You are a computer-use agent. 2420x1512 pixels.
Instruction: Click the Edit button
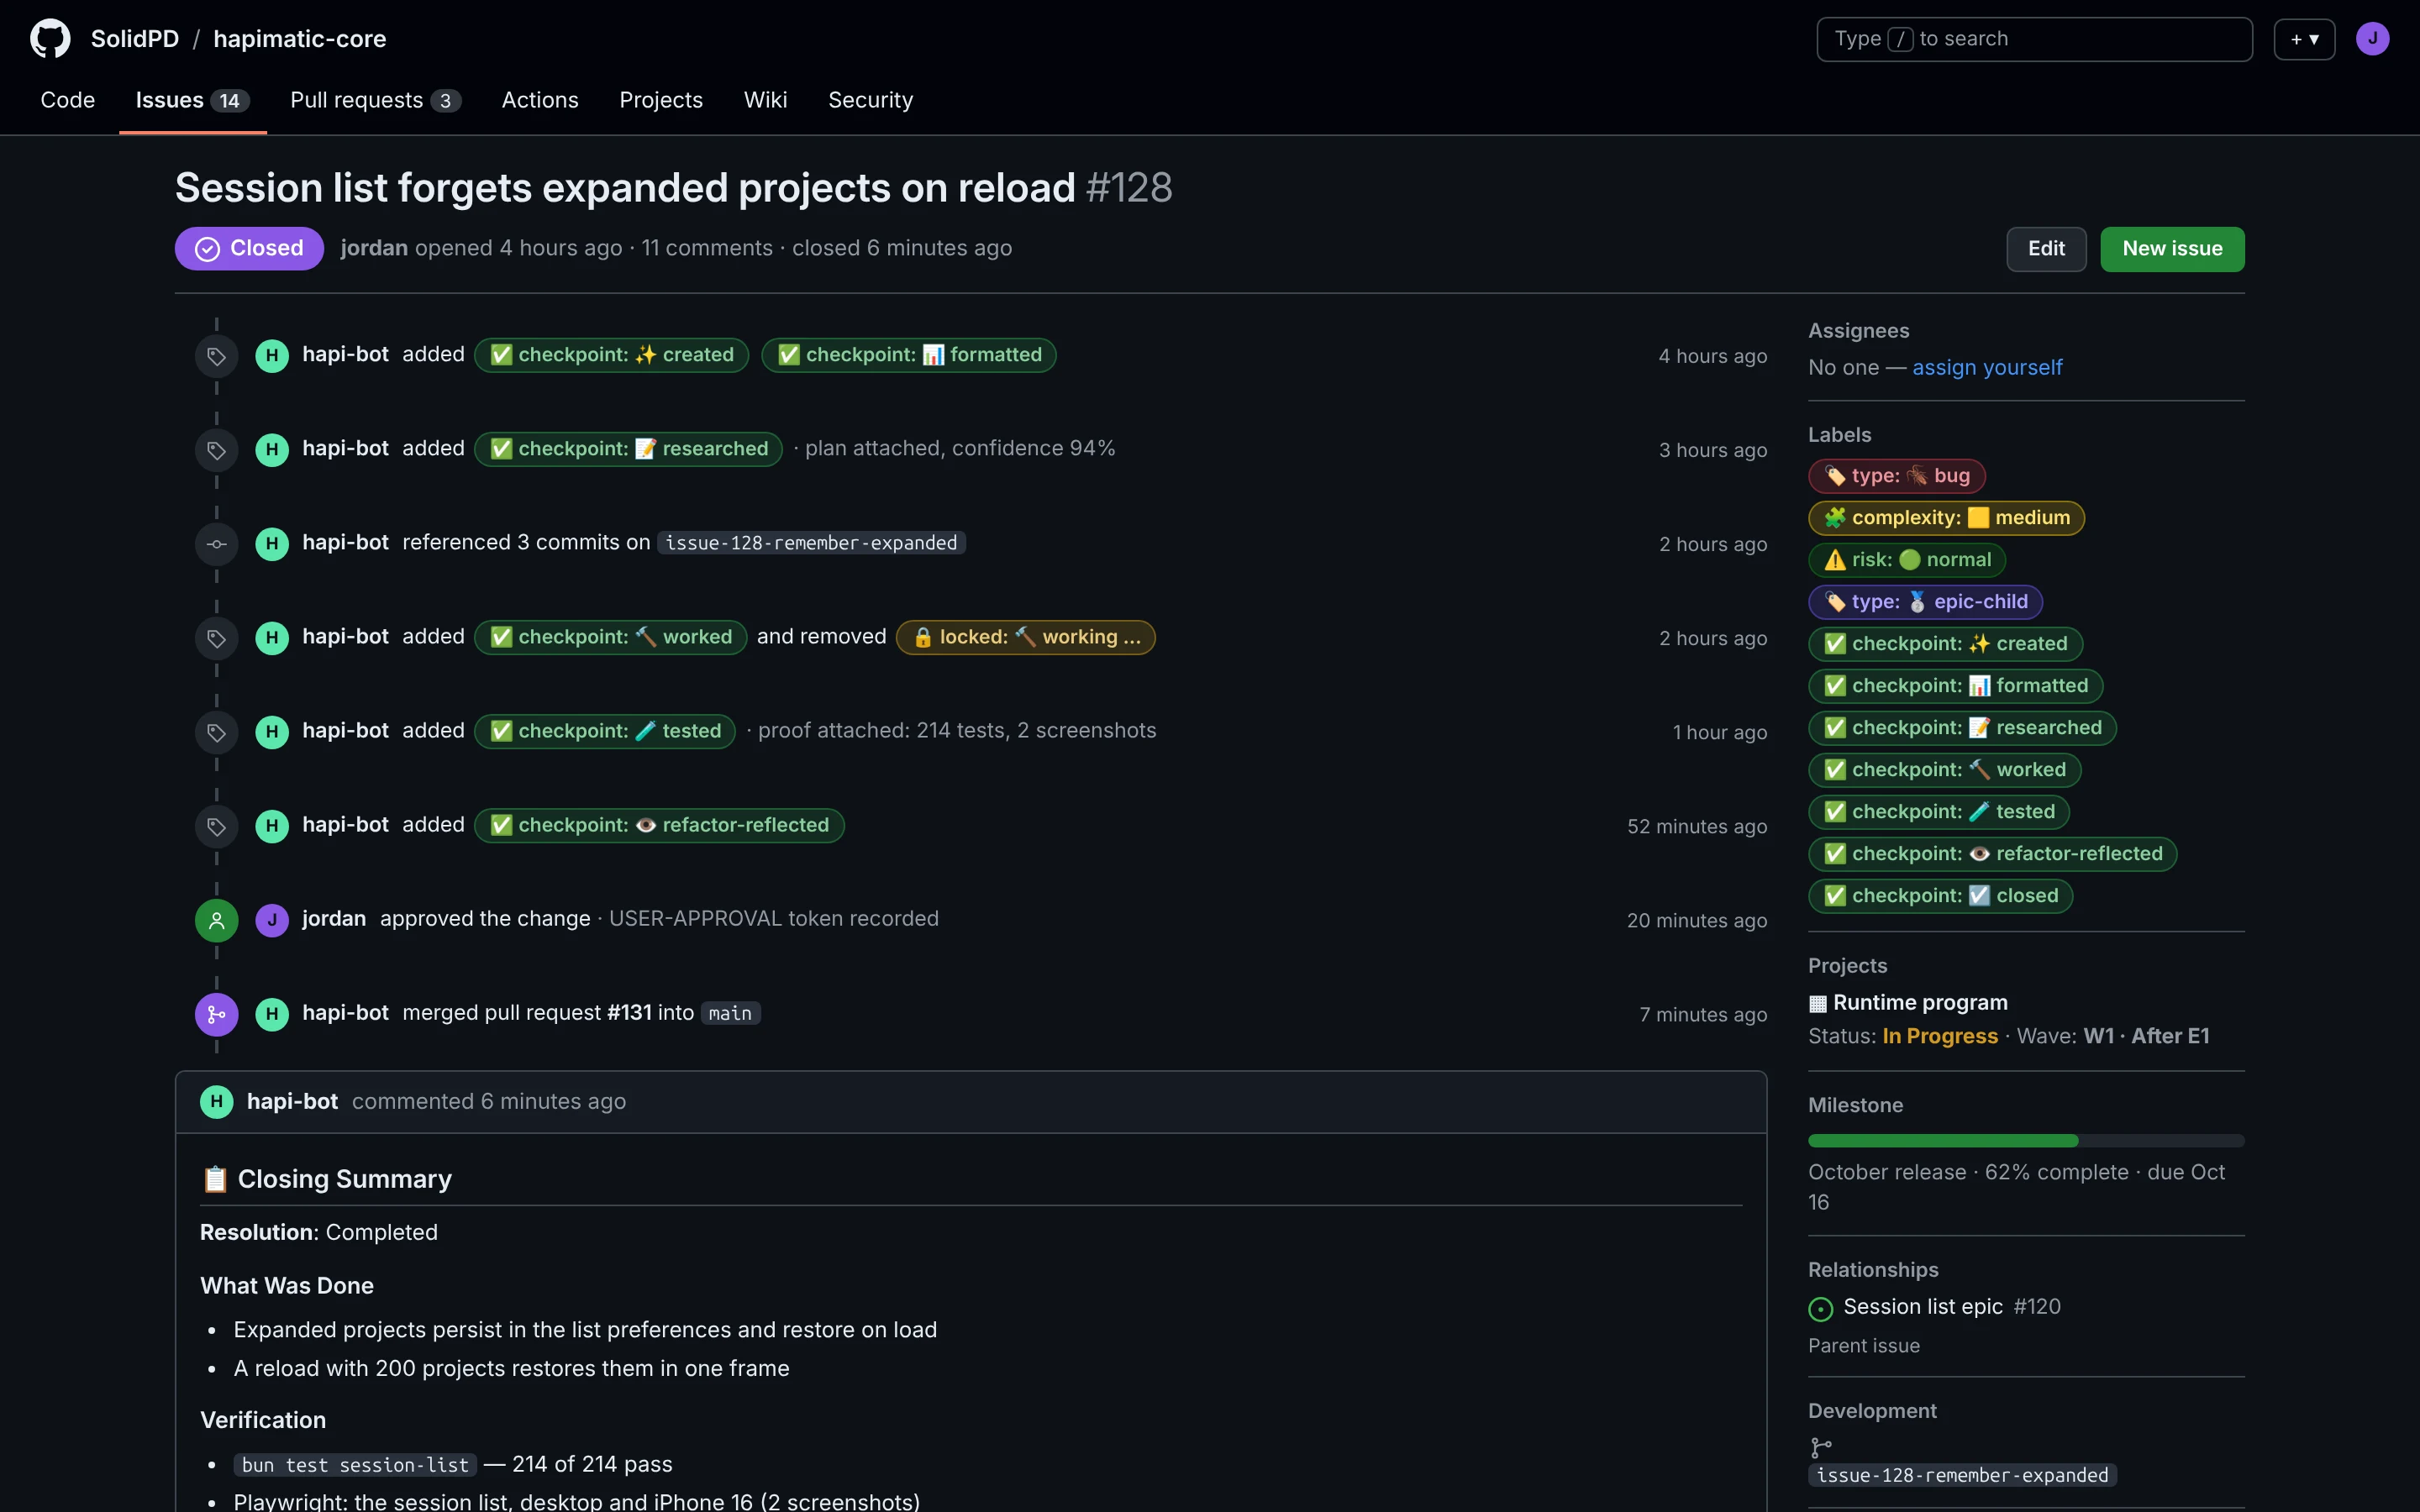coord(2046,249)
